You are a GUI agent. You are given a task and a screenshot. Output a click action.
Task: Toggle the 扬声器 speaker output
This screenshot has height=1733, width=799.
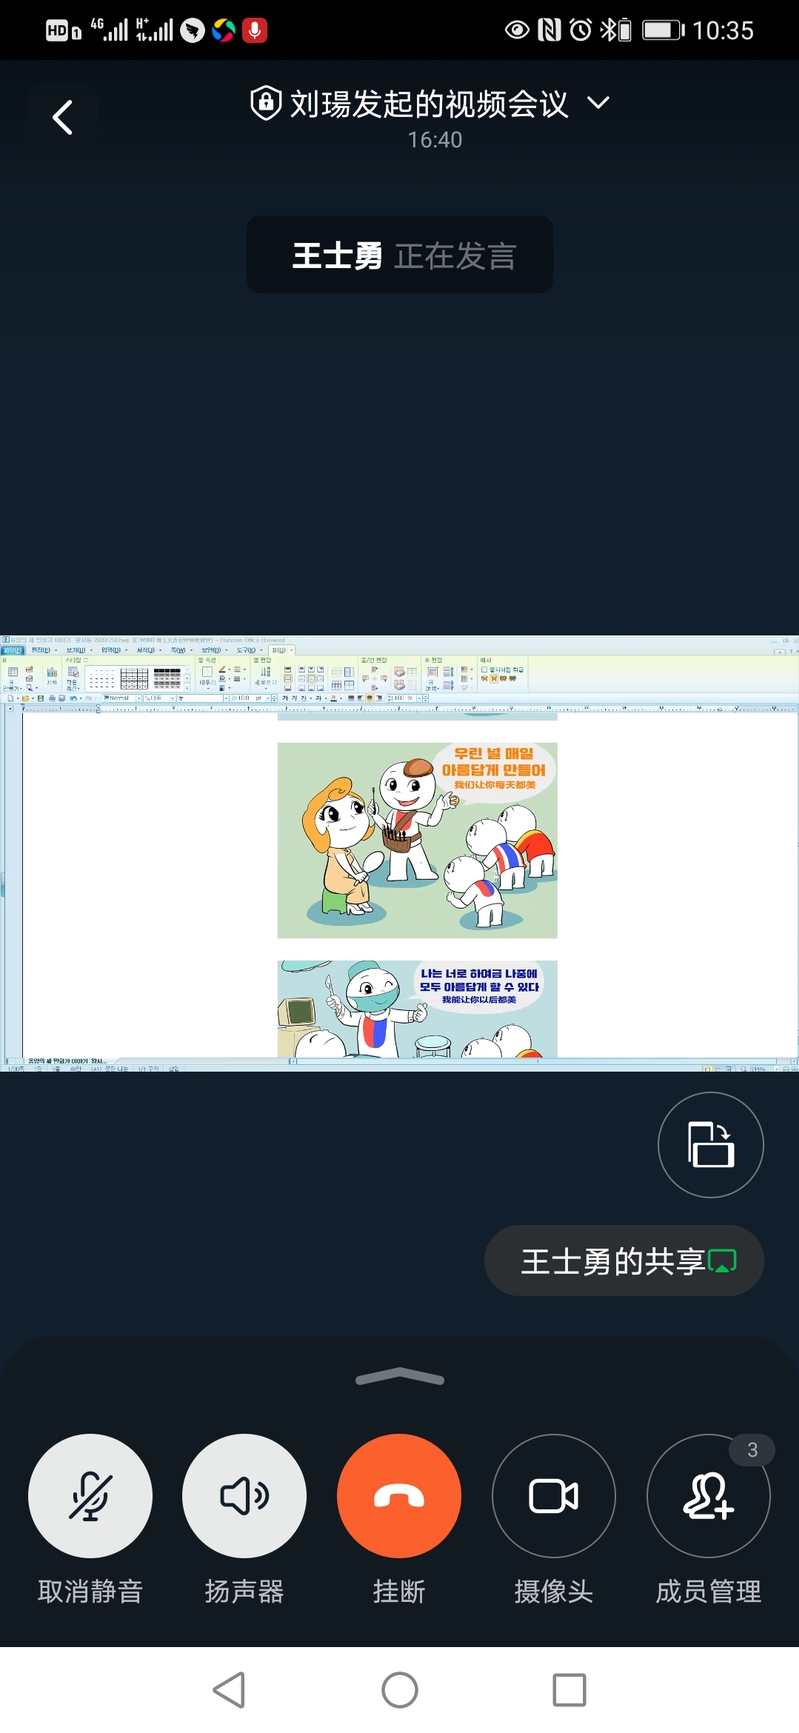coord(244,1496)
